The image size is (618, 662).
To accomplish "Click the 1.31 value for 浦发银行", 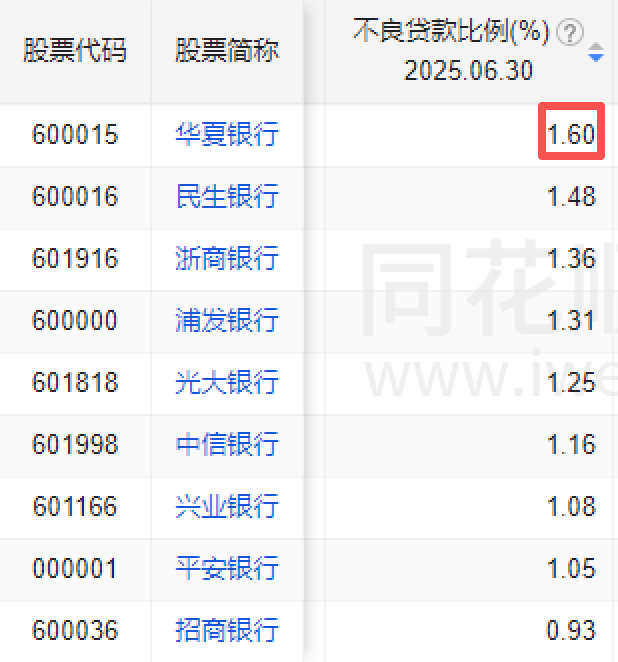I will coord(572,320).
